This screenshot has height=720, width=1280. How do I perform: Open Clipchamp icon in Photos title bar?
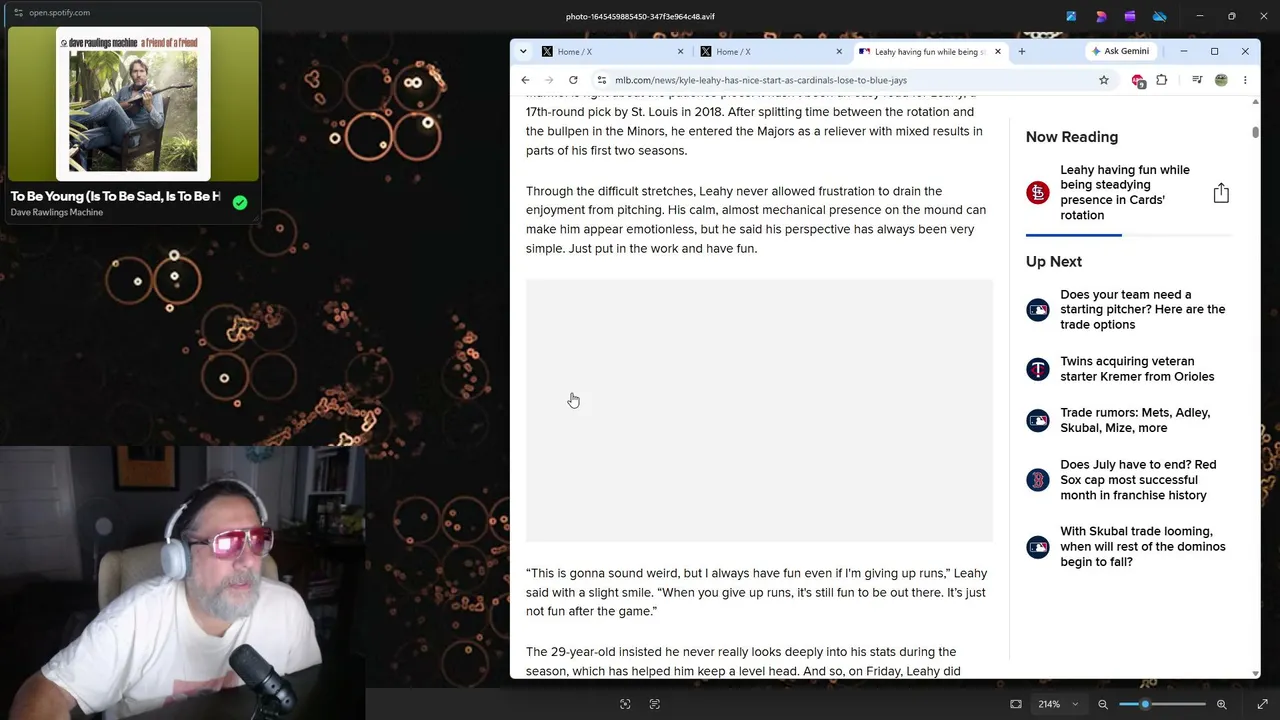coord(1130,16)
